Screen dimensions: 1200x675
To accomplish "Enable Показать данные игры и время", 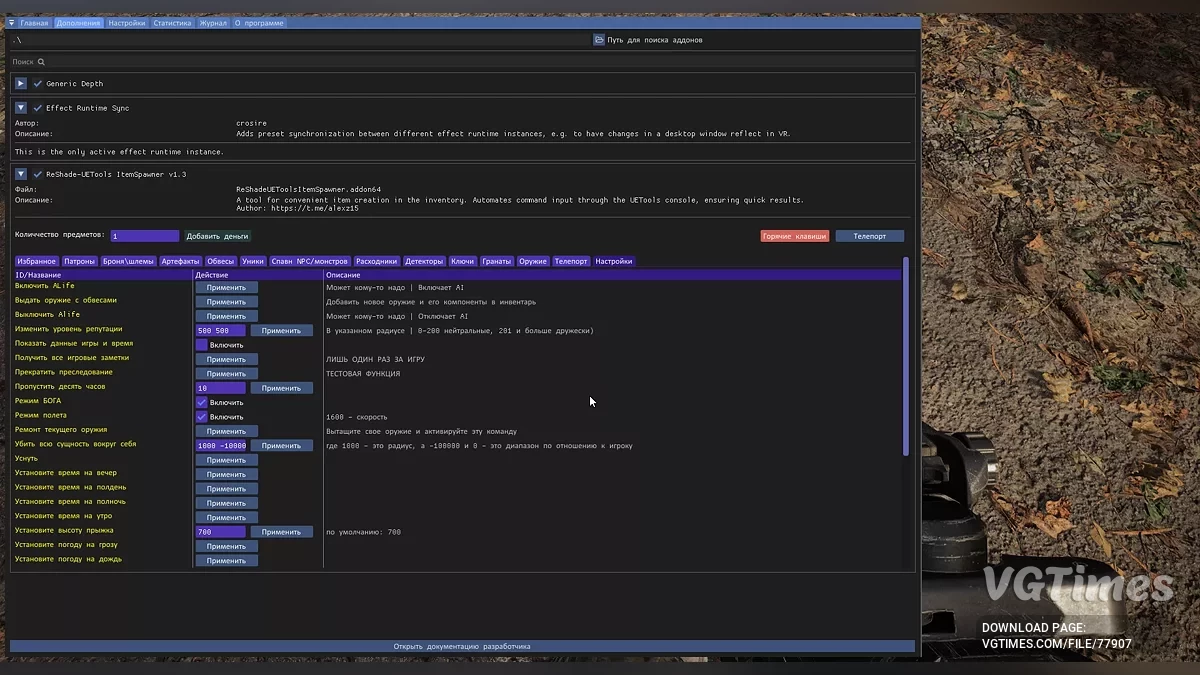I will click(201, 345).
